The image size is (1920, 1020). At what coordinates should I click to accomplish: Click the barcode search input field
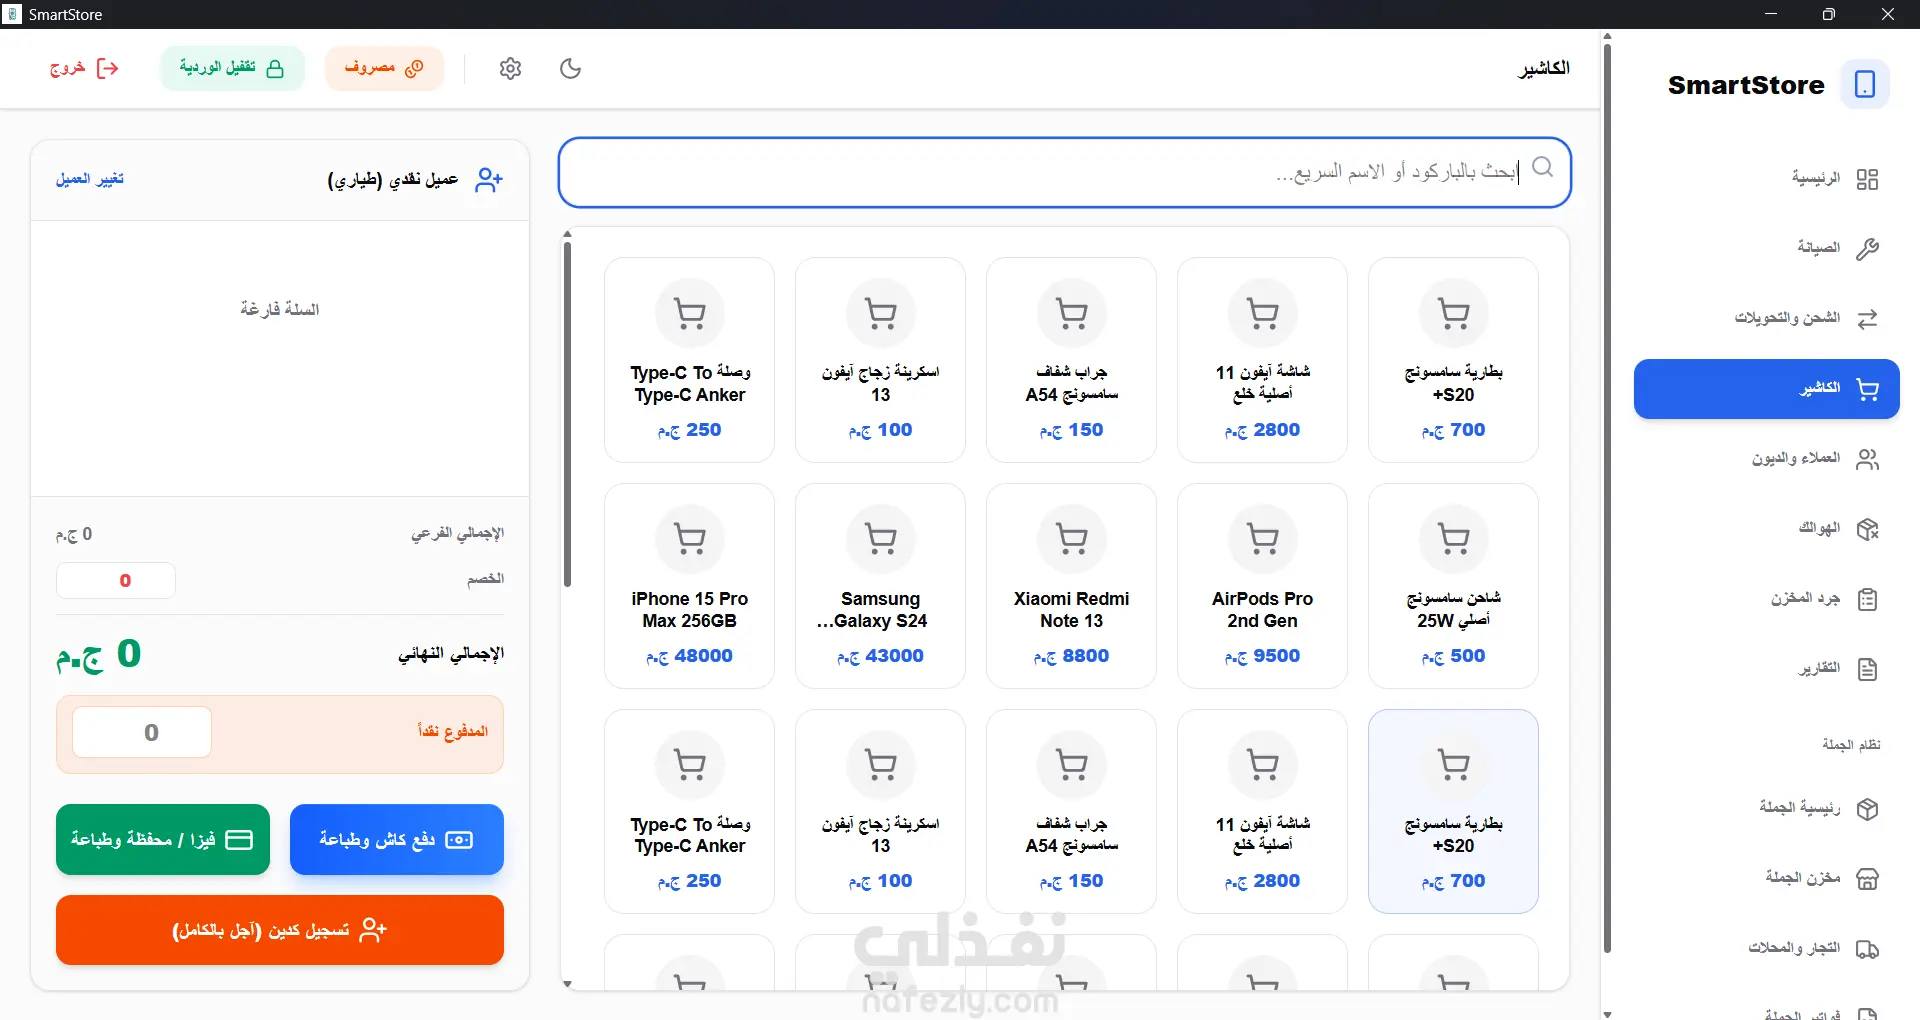click(x=1064, y=172)
